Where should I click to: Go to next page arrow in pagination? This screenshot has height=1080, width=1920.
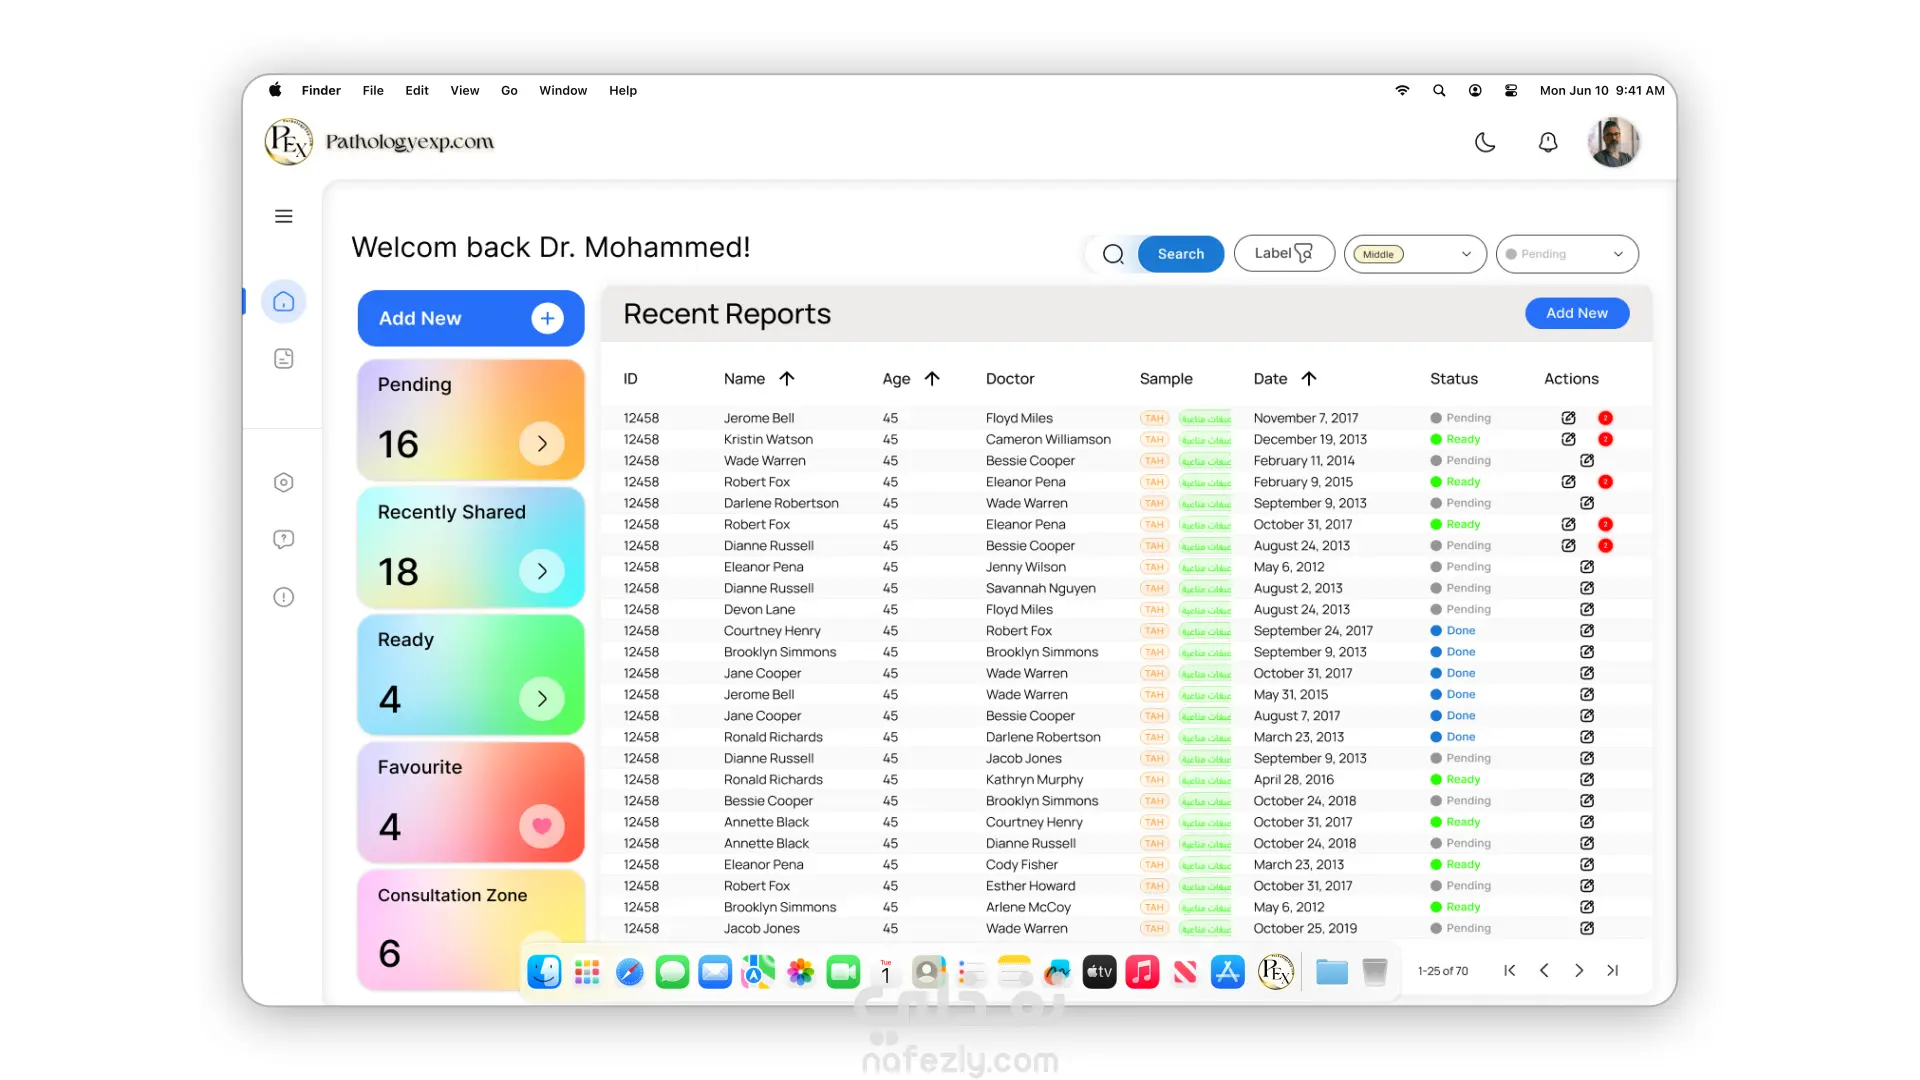tap(1578, 970)
